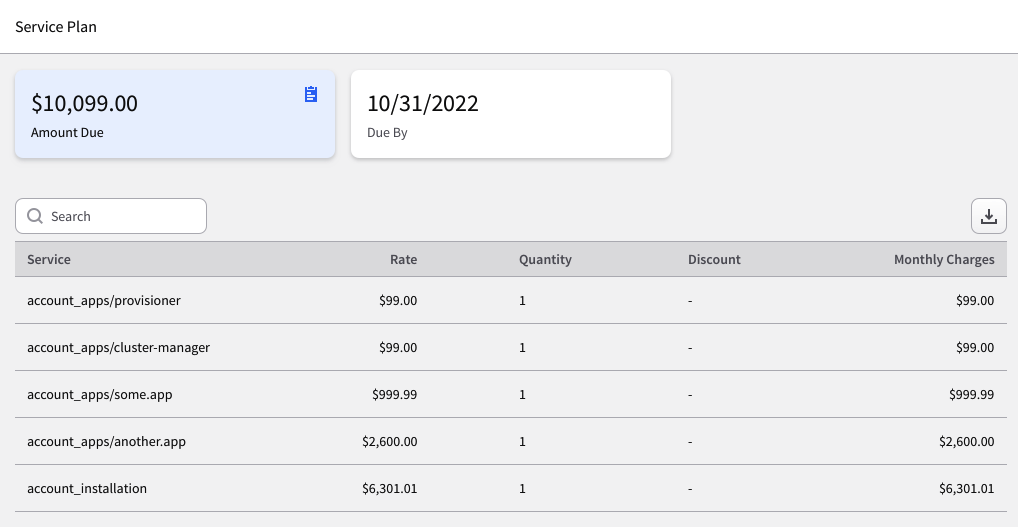This screenshot has height=527, width=1018.
Task: Select the account_apps/cluster-manager row
Action: [x=511, y=347]
